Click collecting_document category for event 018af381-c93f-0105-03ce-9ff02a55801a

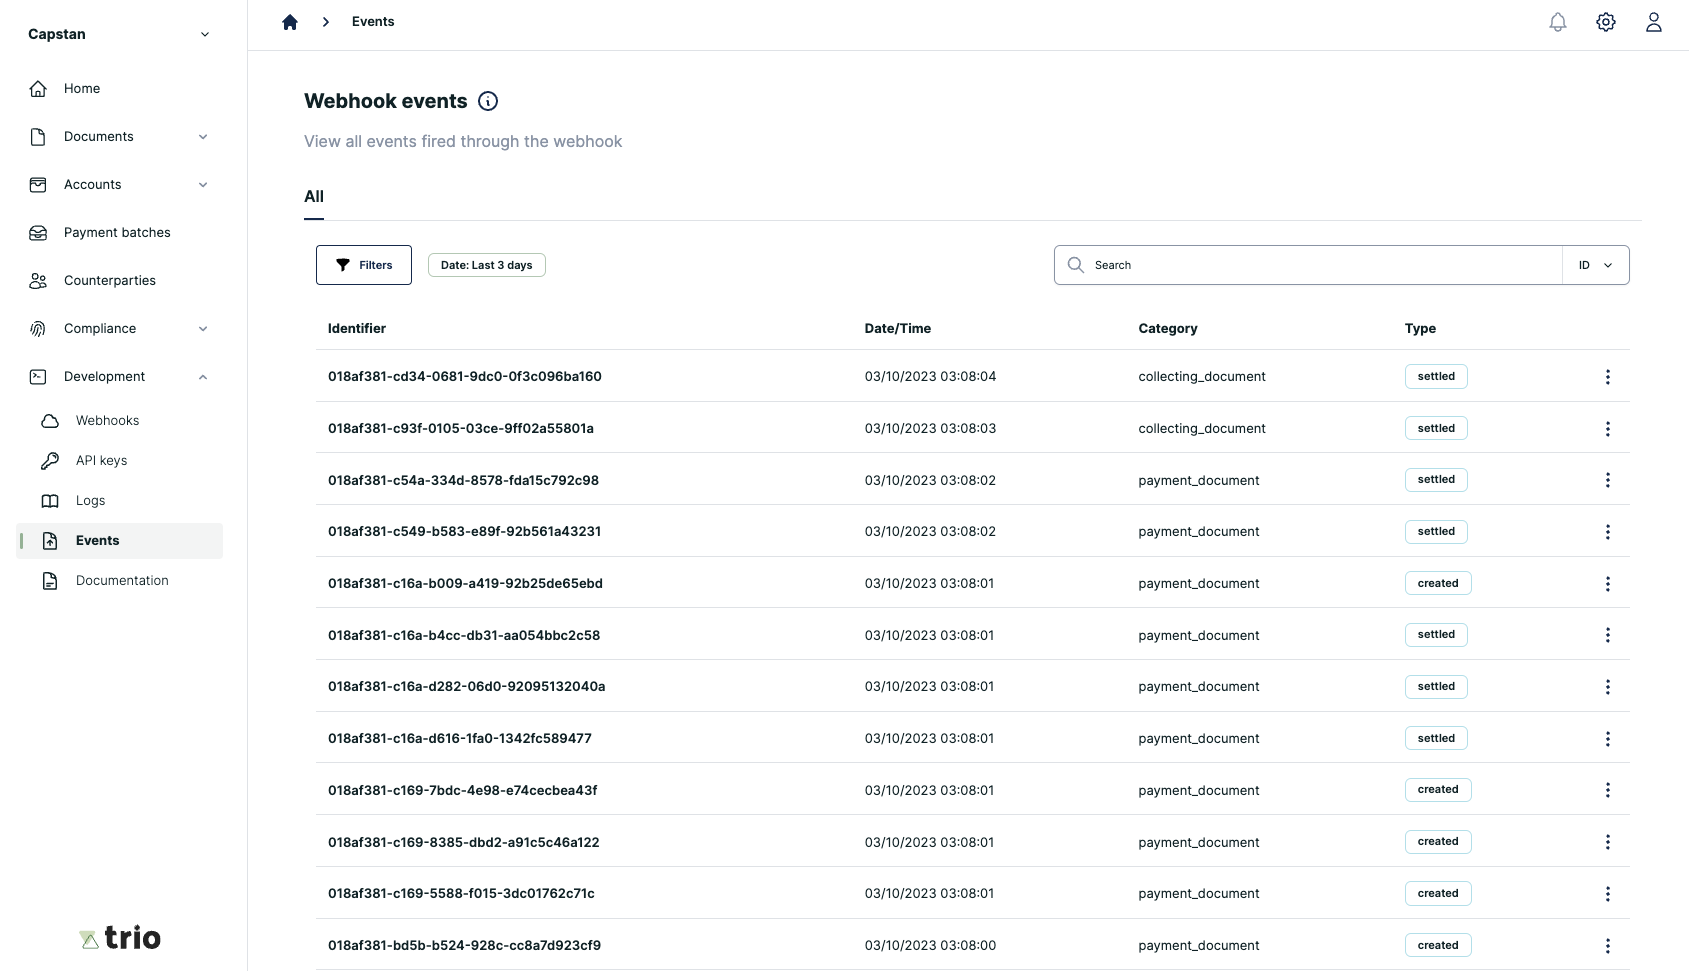pyautogui.click(x=1202, y=429)
